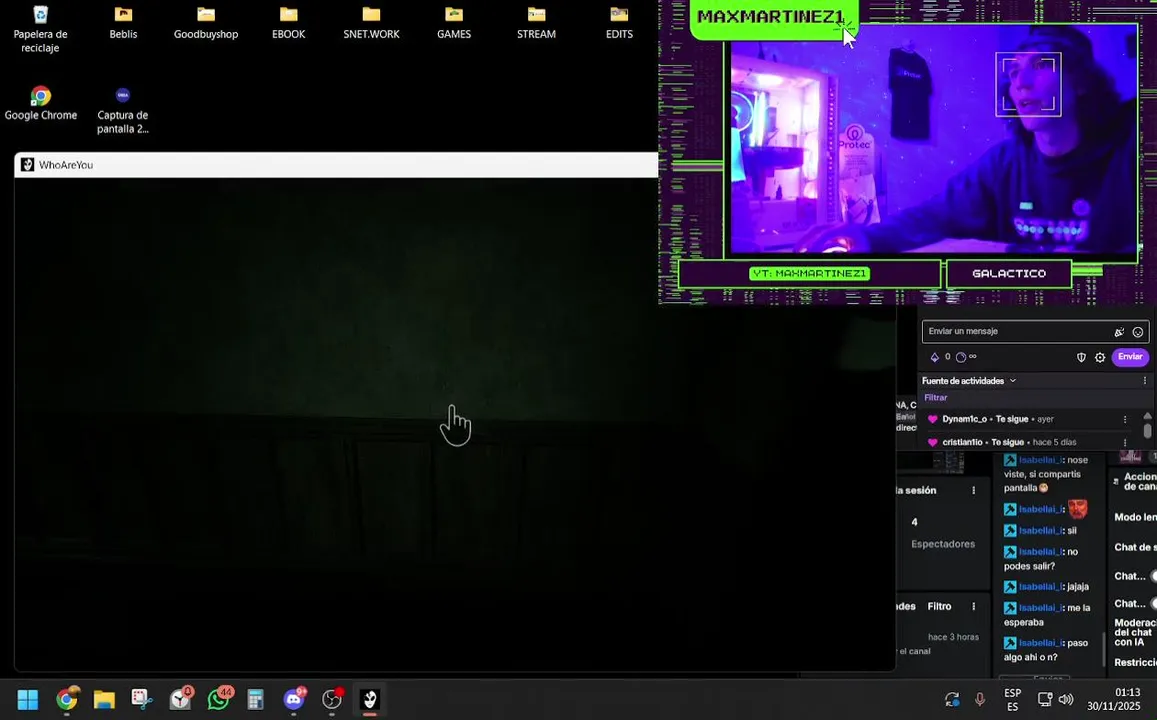
Task: Click the Filtro button in the activity panel
Action: (939, 606)
